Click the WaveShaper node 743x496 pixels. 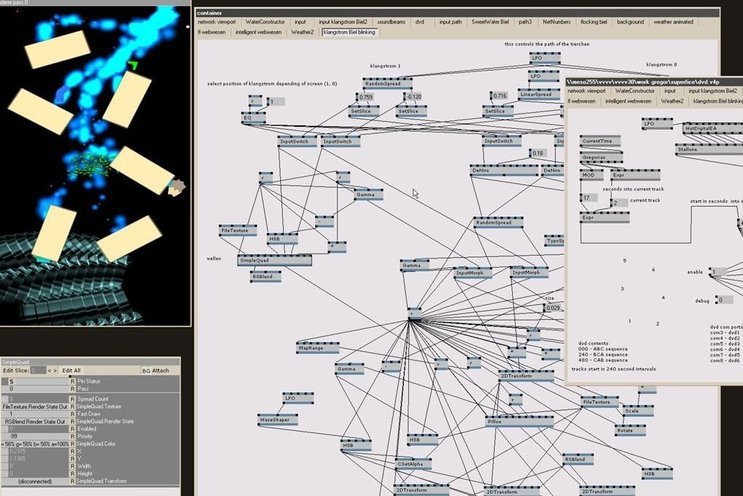tap(275, 421)
